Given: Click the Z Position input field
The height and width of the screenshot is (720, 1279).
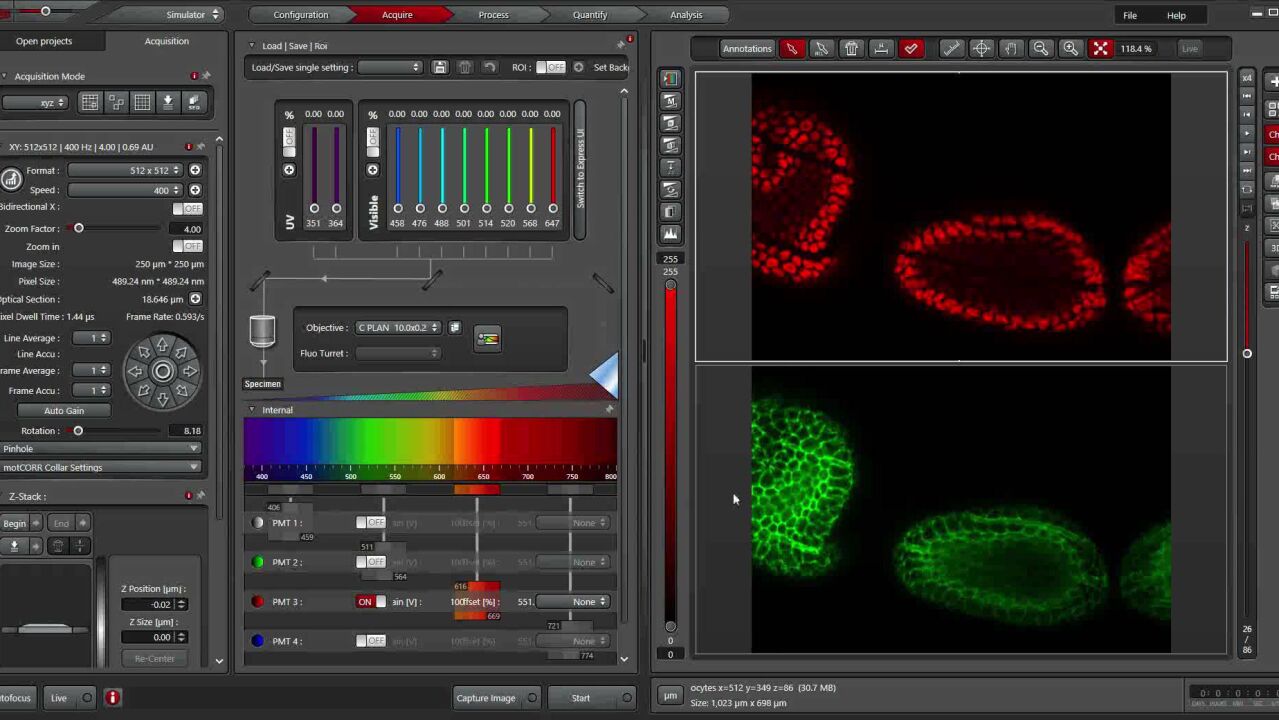Looking at the screenshot, I should 149,604.
